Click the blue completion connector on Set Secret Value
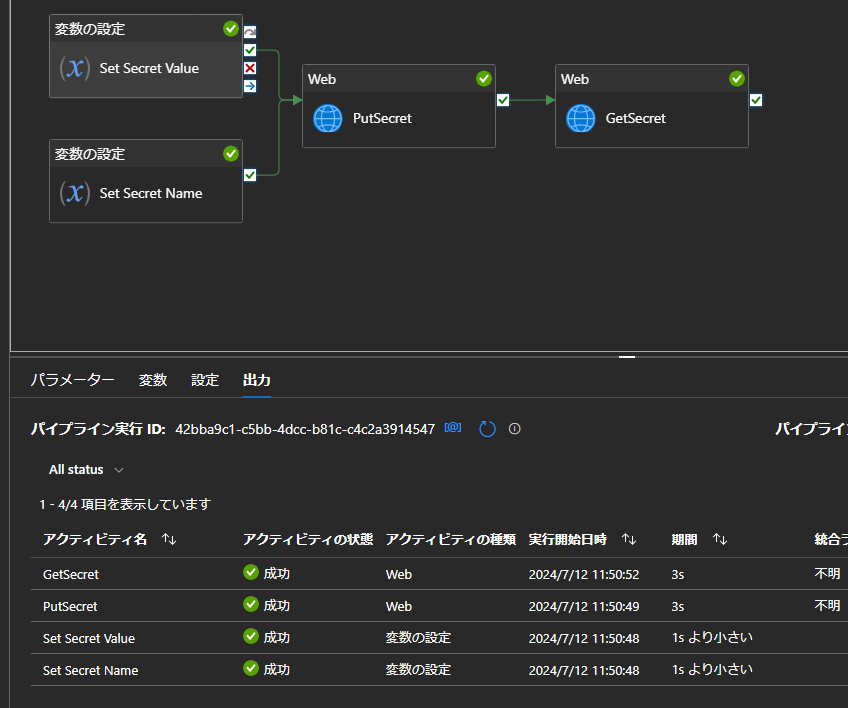This screenshot has height=708, width=848. tap(250, 86)
